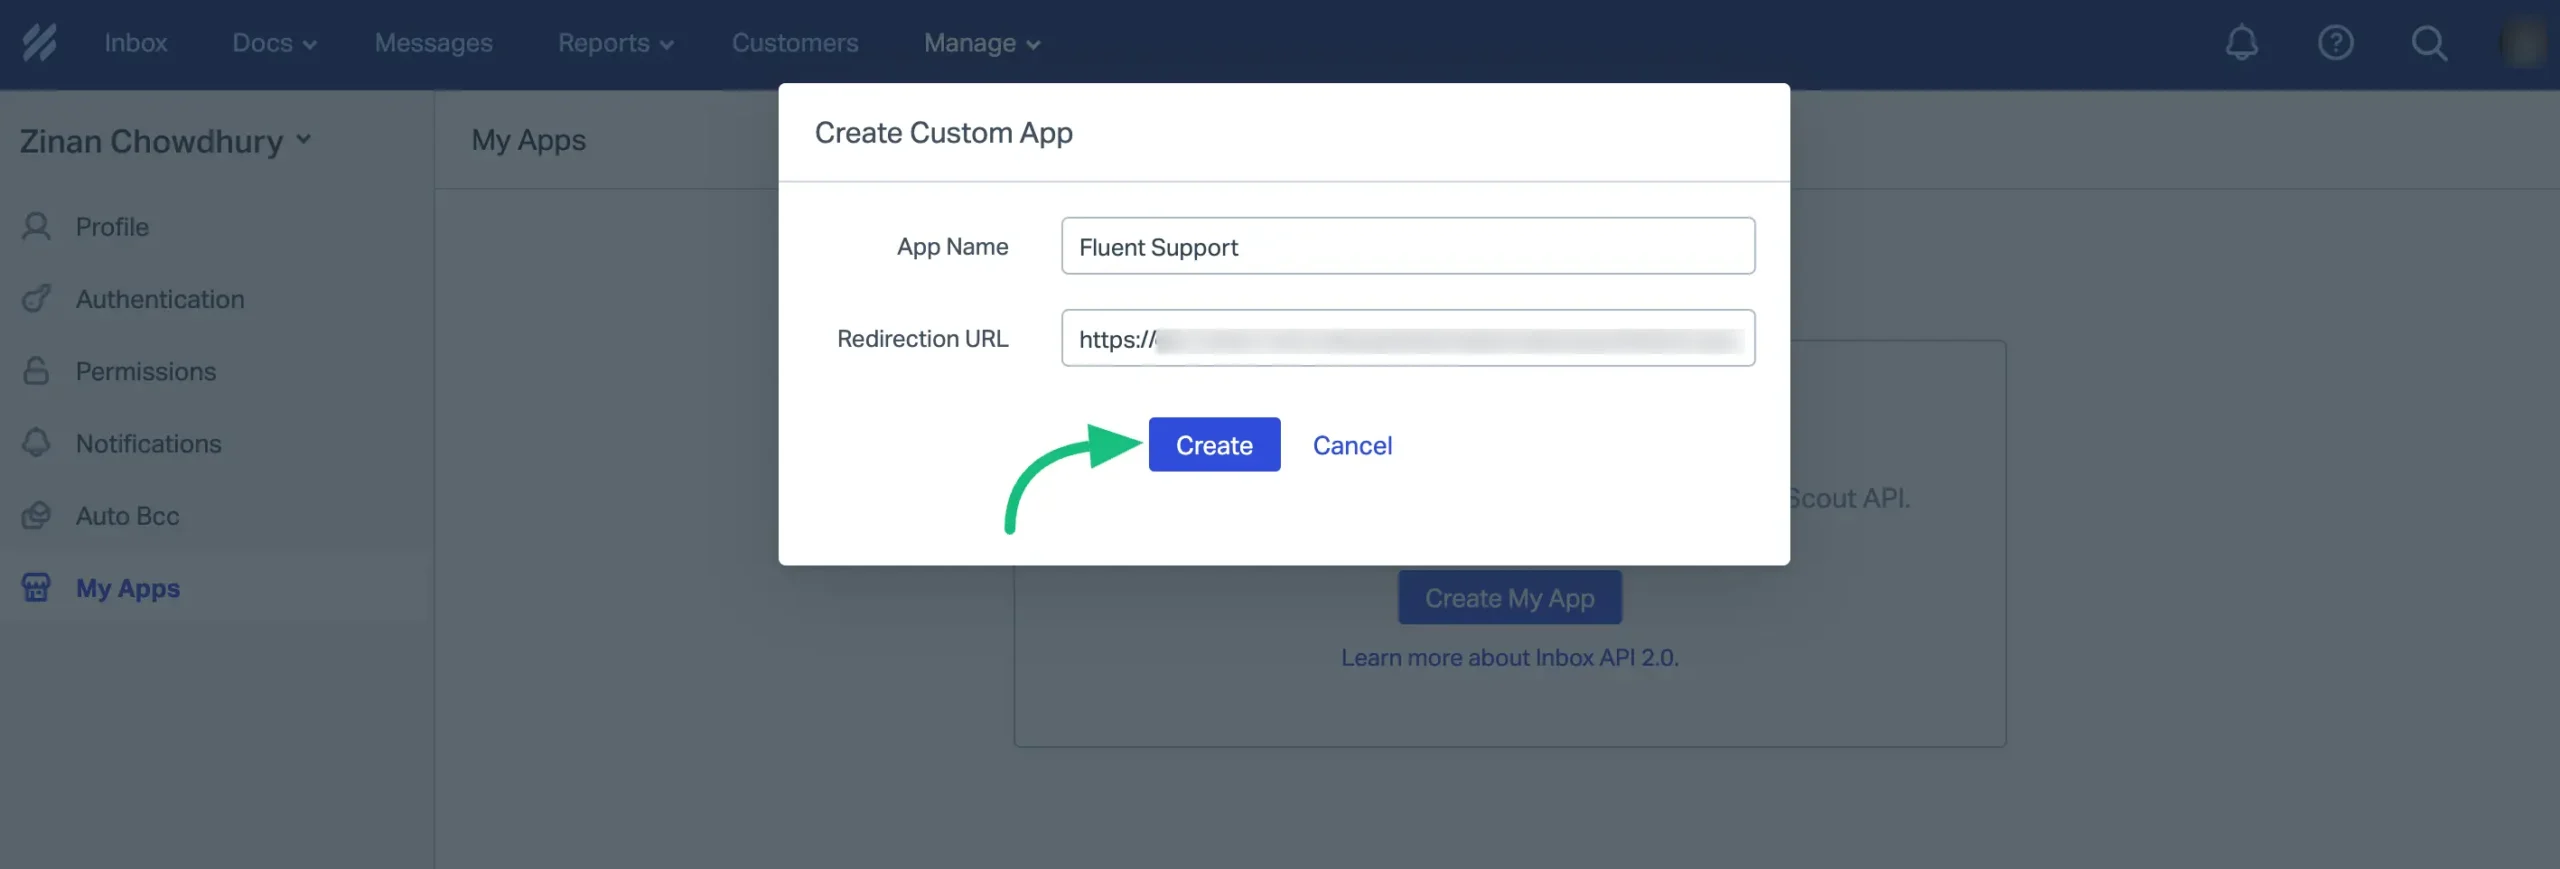Select the Redirection URL field
Image resolution: width=2560 pixels, height=869 pixels.
click(1407, 338)
